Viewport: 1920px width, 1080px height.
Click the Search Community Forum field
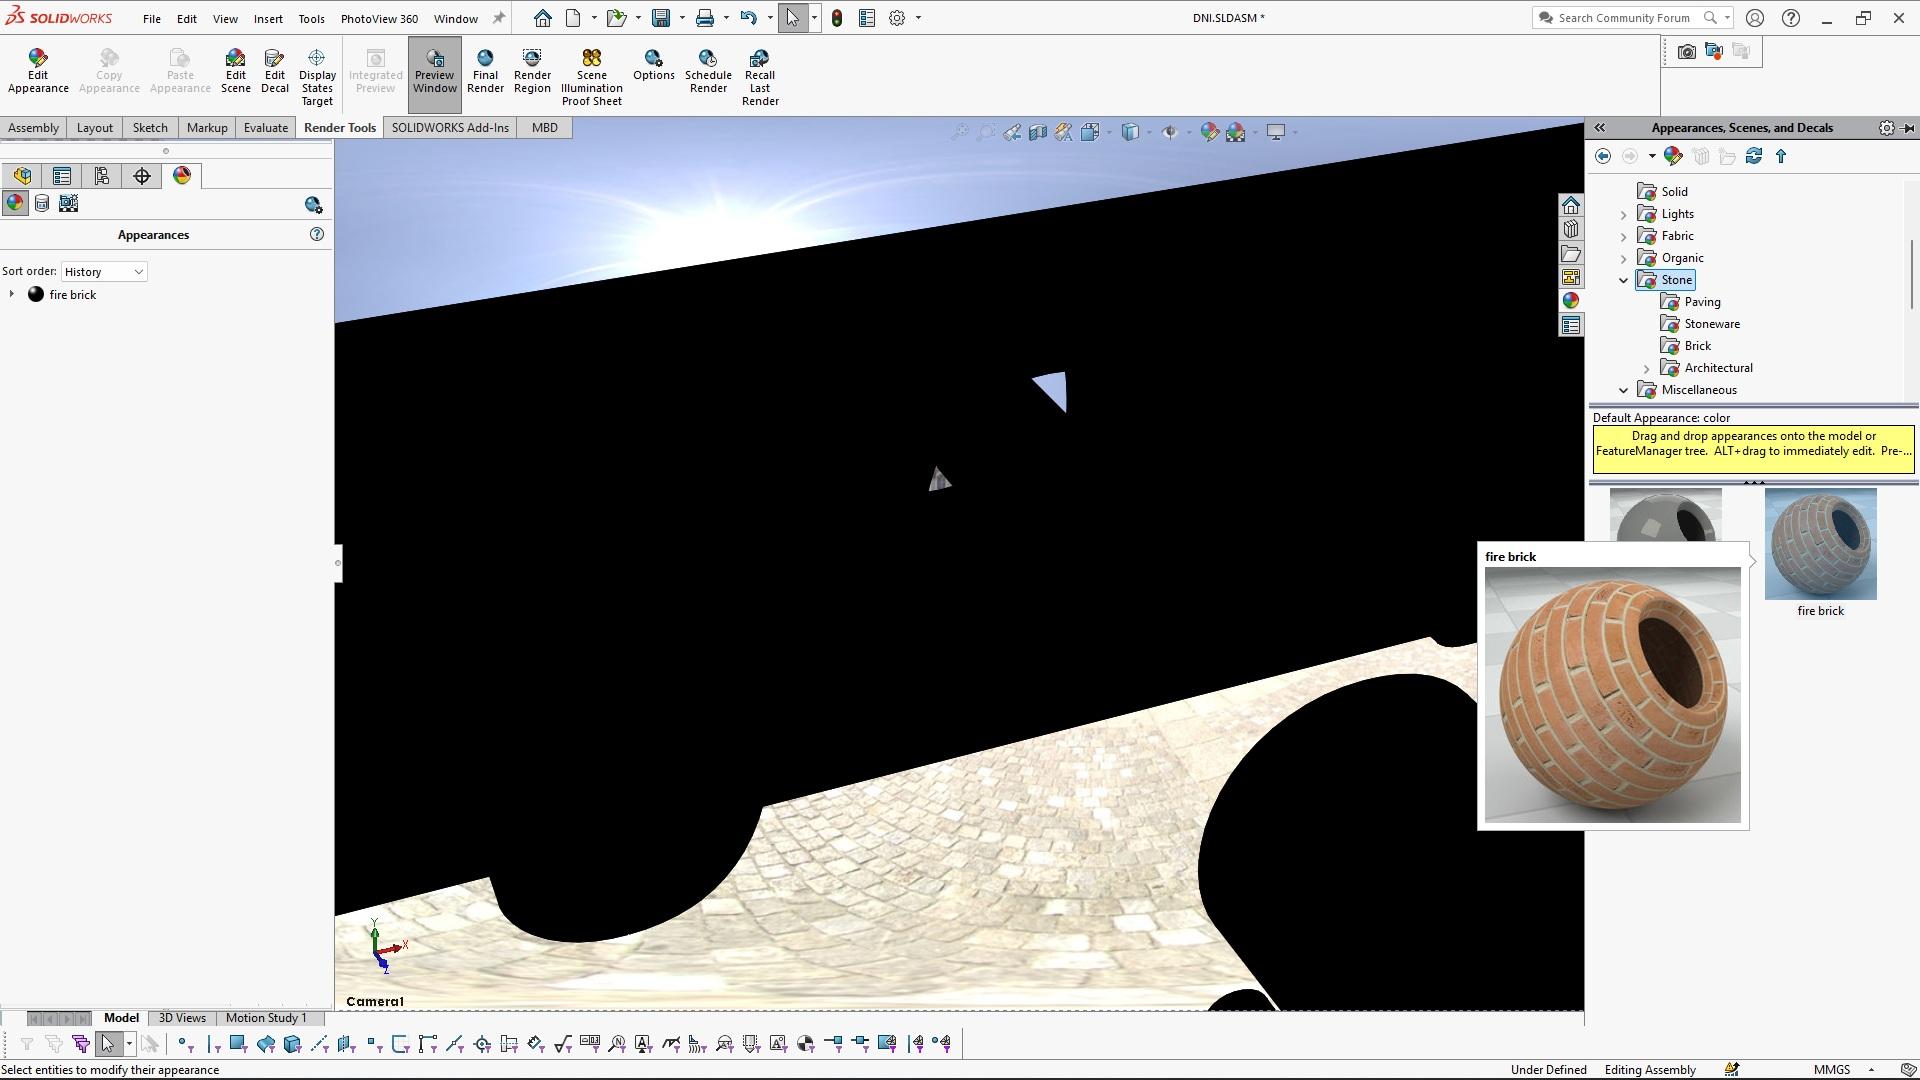pyautogui.click(x=1624, y=18)
